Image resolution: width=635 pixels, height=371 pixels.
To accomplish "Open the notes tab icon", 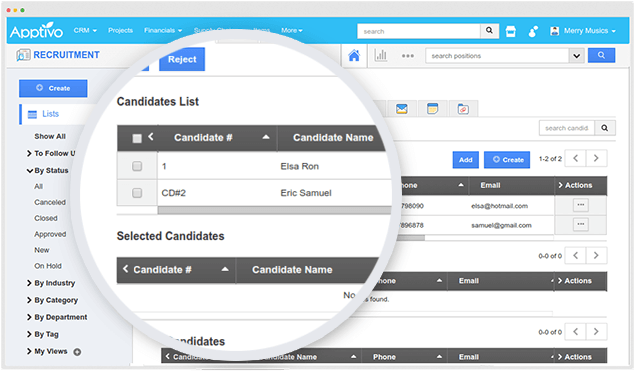I will pos(433,109).
